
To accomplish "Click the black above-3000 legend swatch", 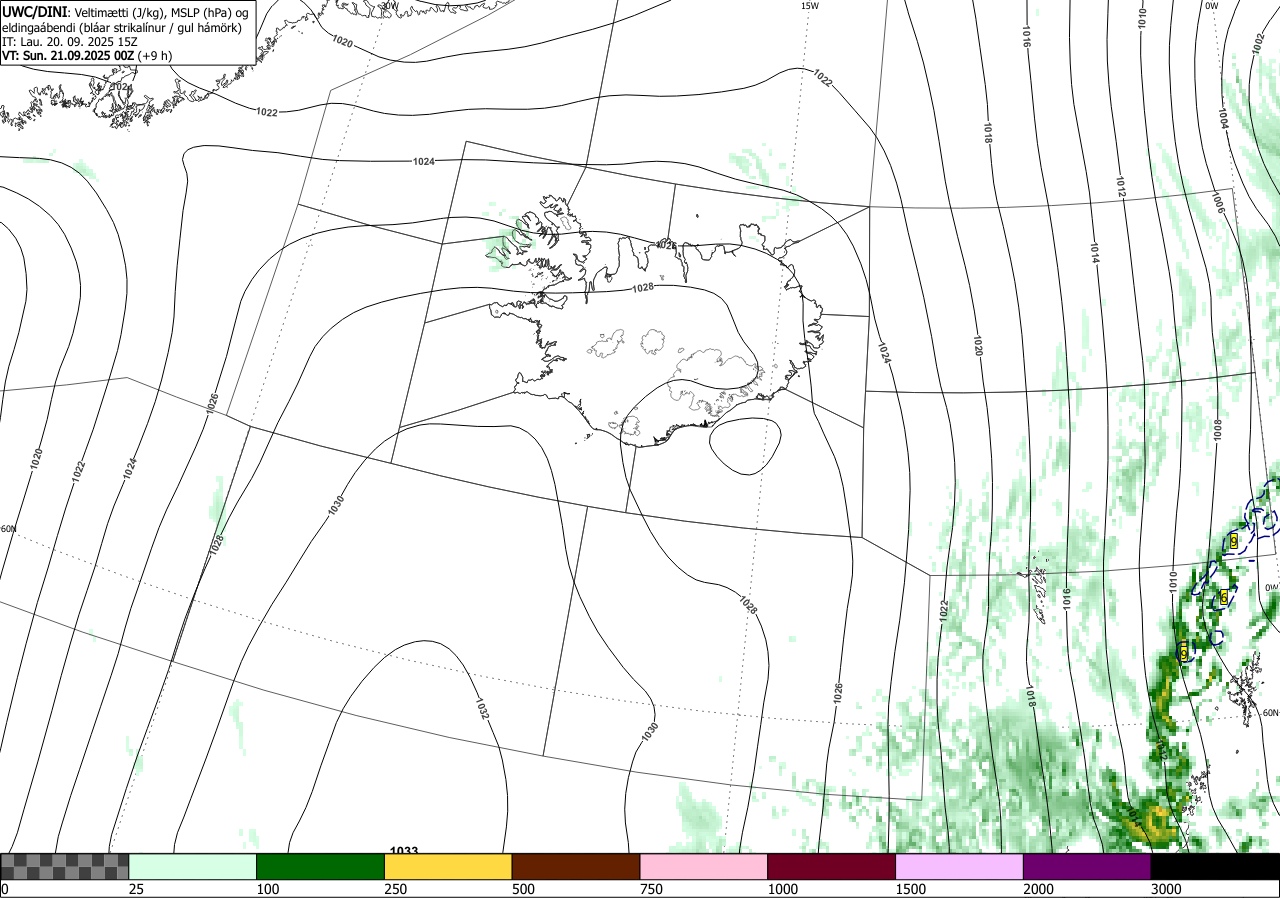I will coord(1215,866).
